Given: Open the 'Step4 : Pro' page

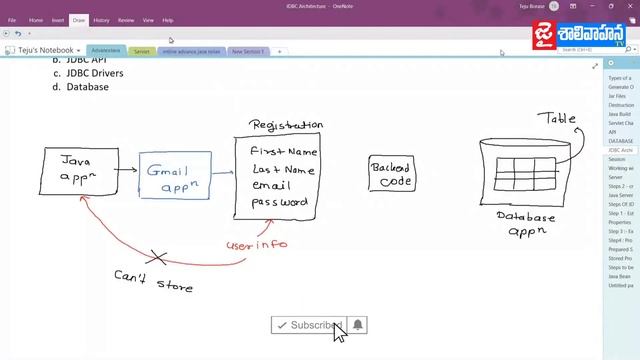Looking at the screenshot, I should click(x=620, y=240).
